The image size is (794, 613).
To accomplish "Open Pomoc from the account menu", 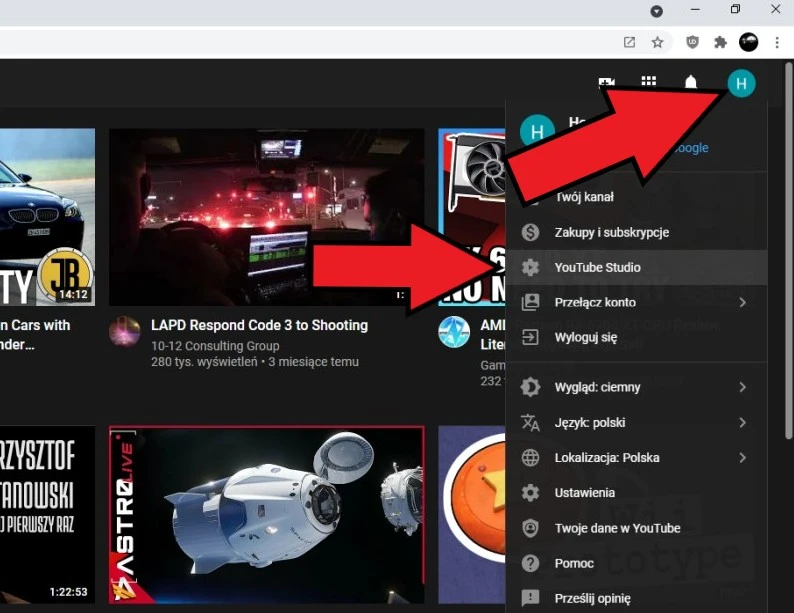I will pos(636,563).
